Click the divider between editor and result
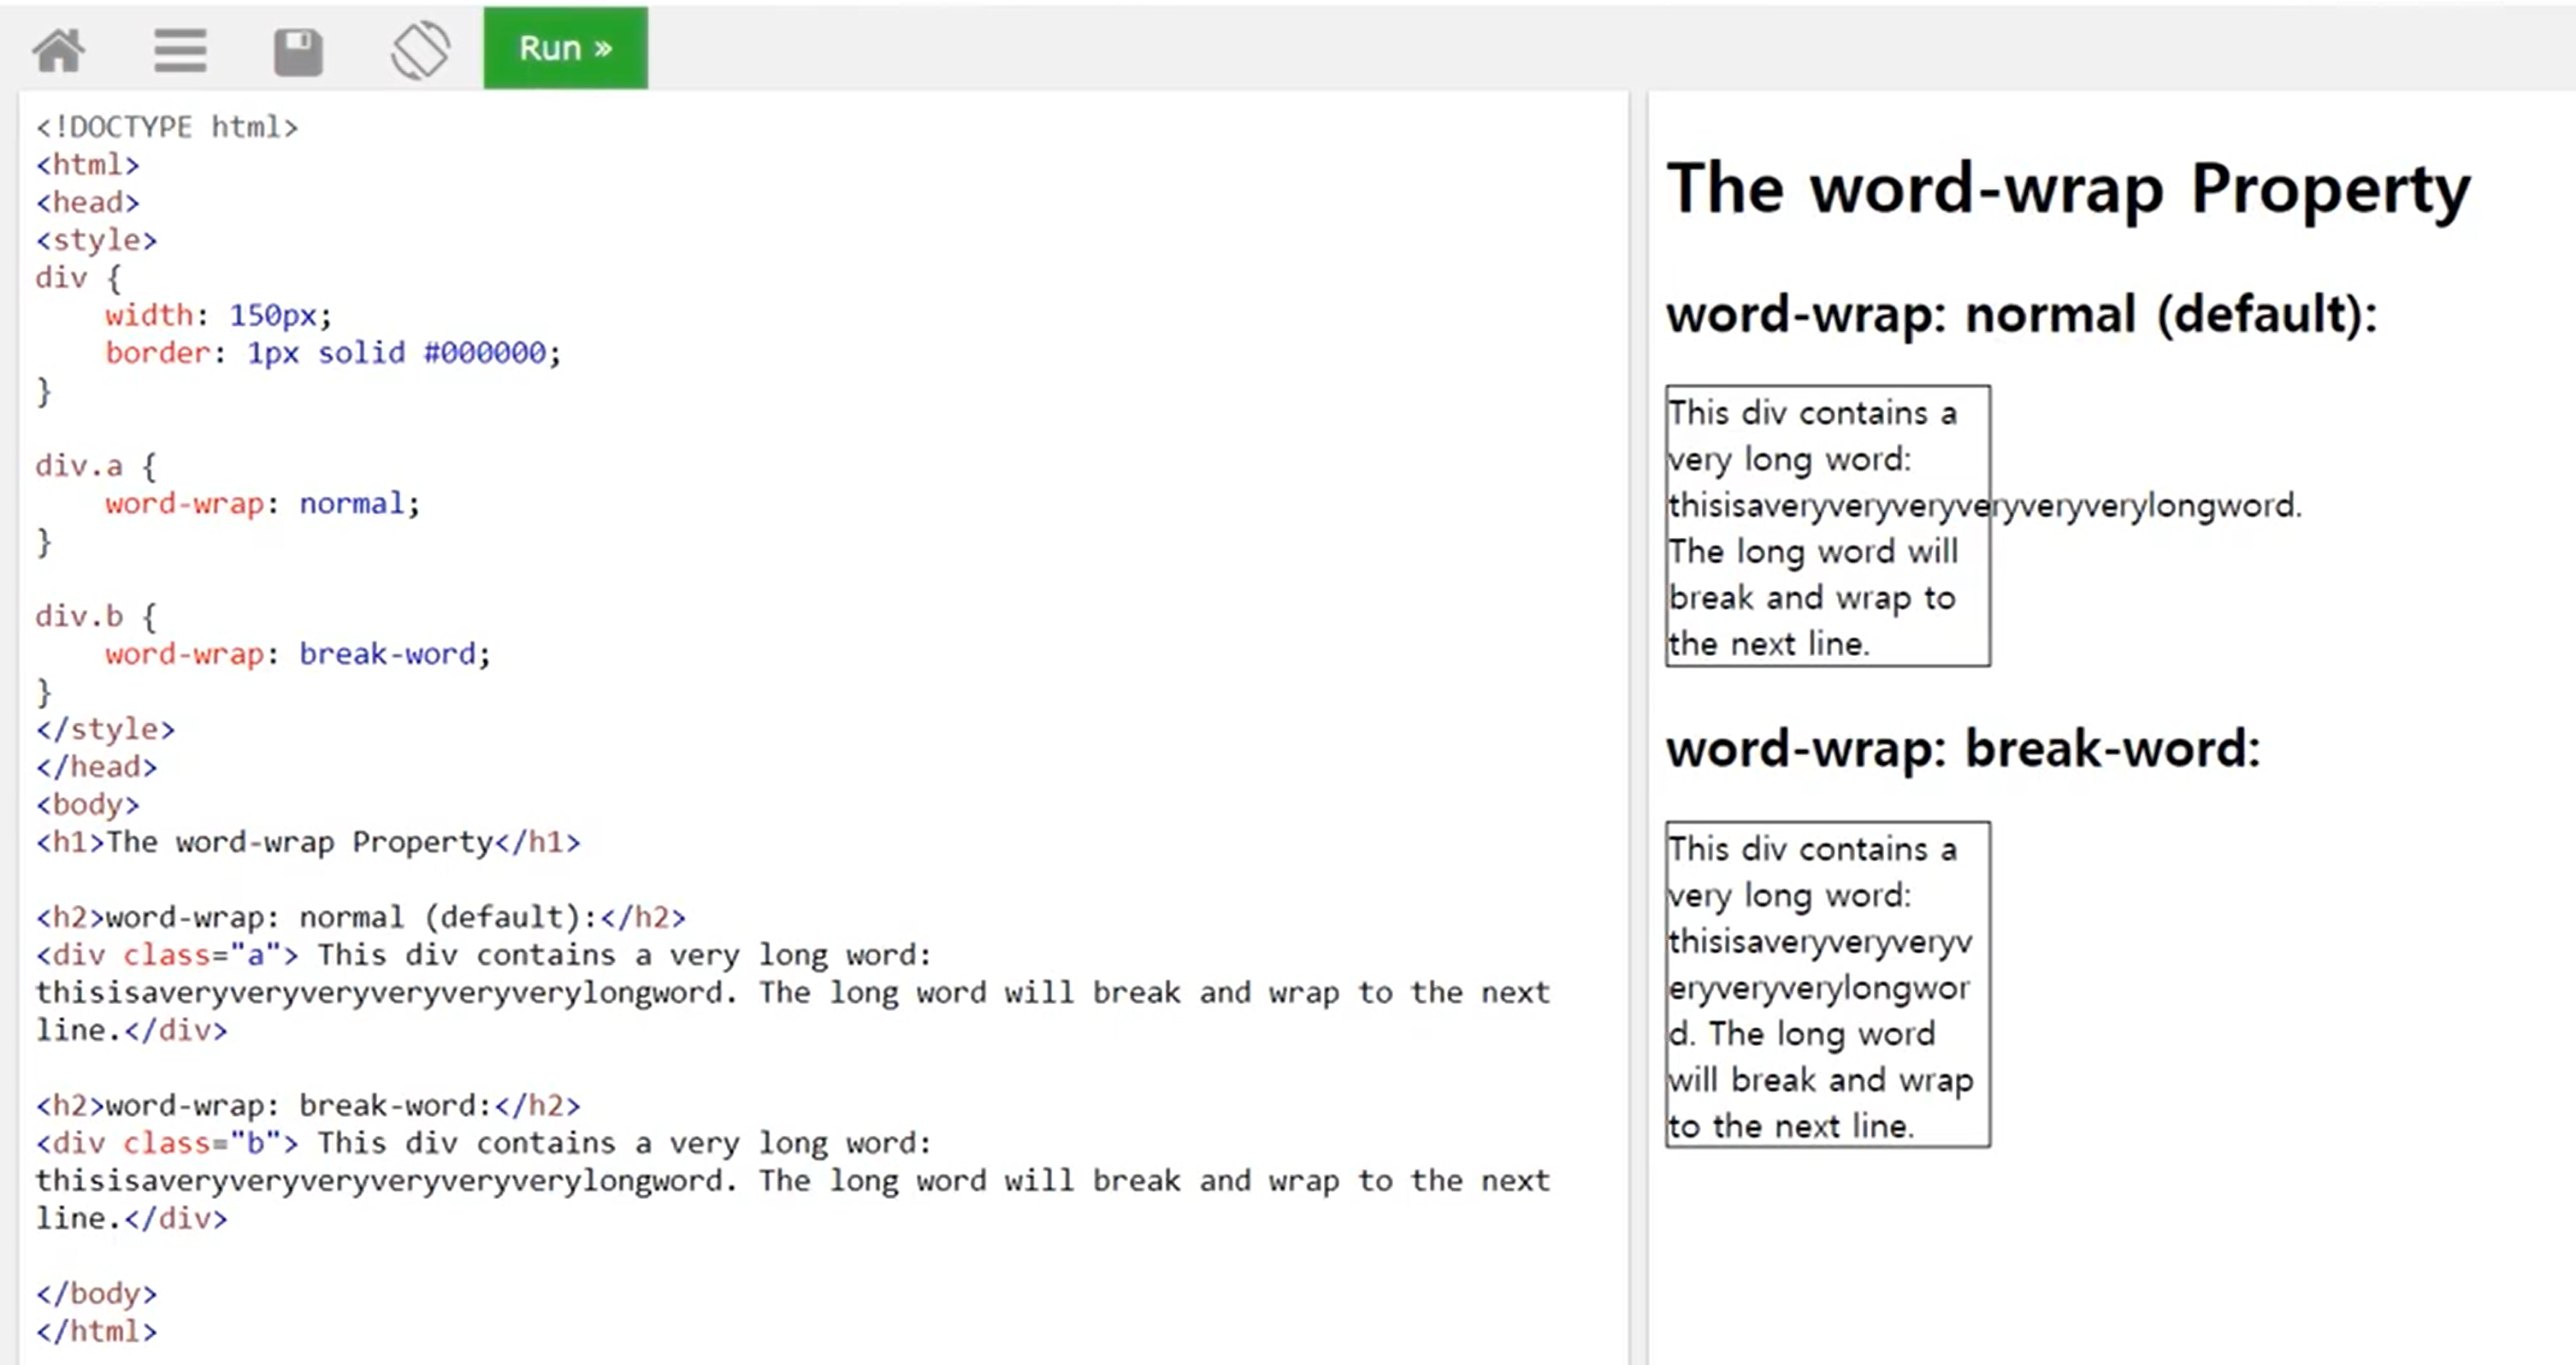The width and height of the screenshot is (2576, 1365). [1638, 700]
